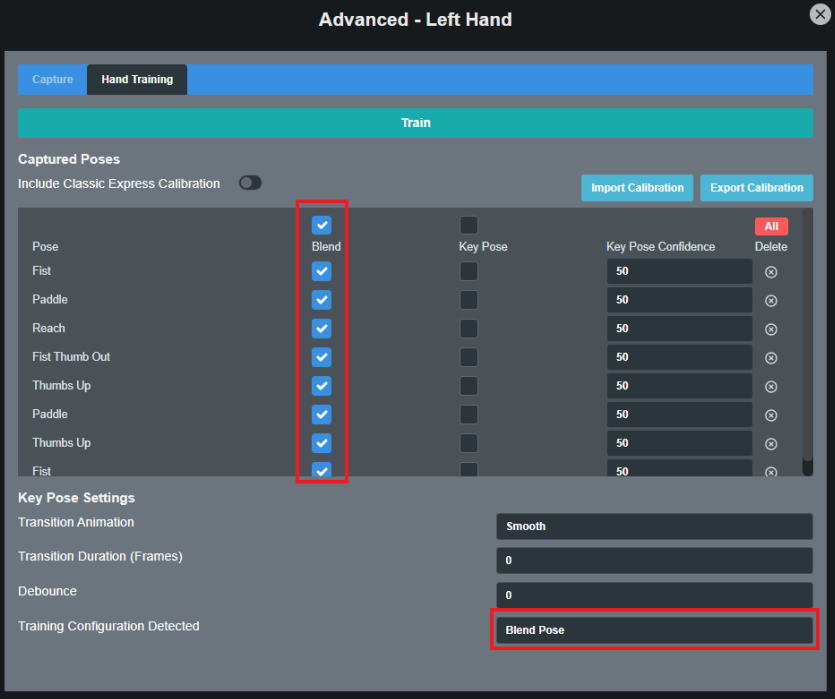Click the Reach pose name
This screenshot has width=835, height=699.
click(x=48, y=328)
